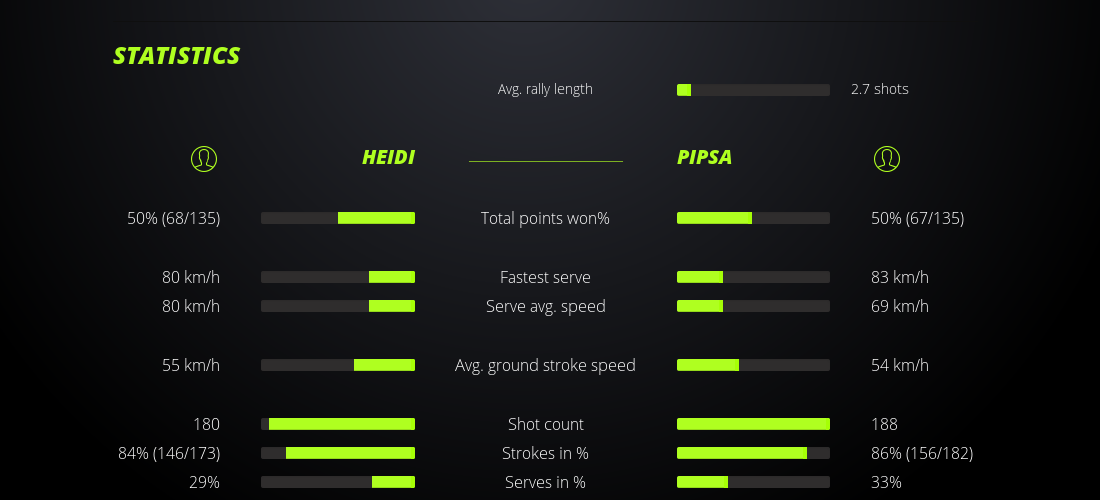Image resolution: width=1100 pixels, height=500 pixels.
Task: Click Pipsa's total points won bar
Action: [x=753, y=218]
